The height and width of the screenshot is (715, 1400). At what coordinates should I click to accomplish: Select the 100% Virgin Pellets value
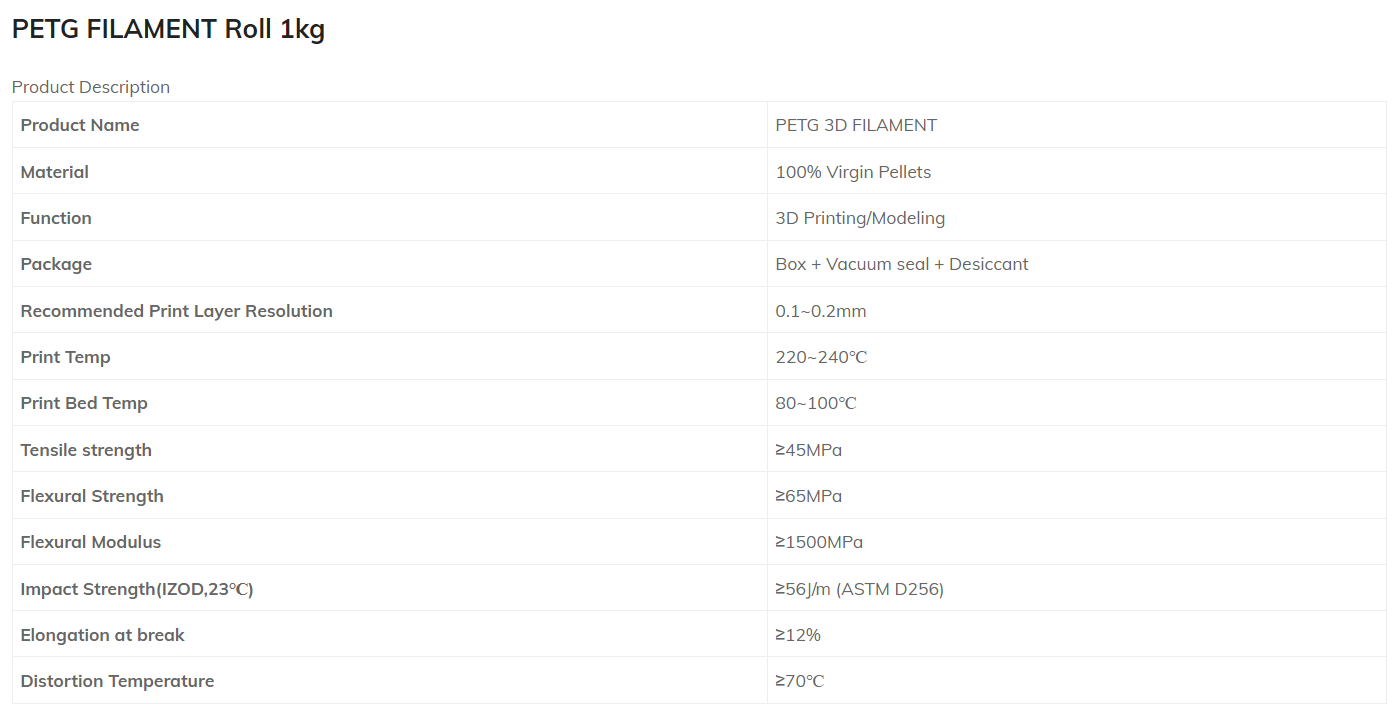tap(853, 172)
